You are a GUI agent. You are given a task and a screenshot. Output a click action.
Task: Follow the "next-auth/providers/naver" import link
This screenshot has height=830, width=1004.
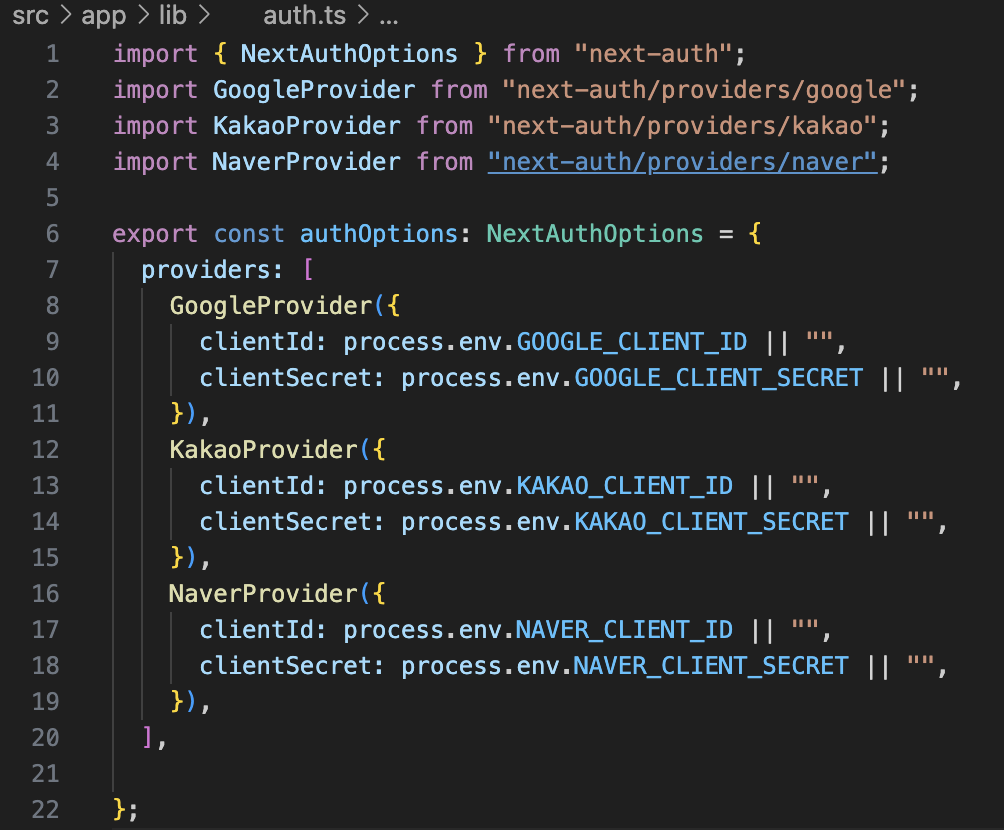point(682,162)
